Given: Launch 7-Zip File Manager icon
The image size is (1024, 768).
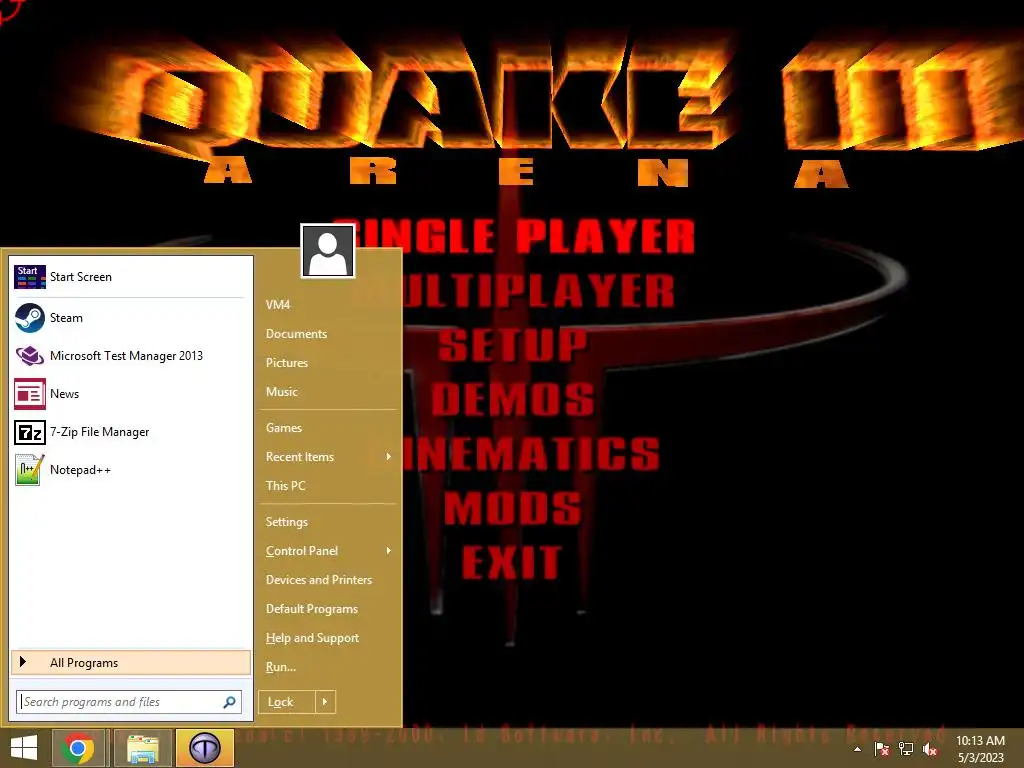Looking at the screenshot, I should tap(29, 432).
